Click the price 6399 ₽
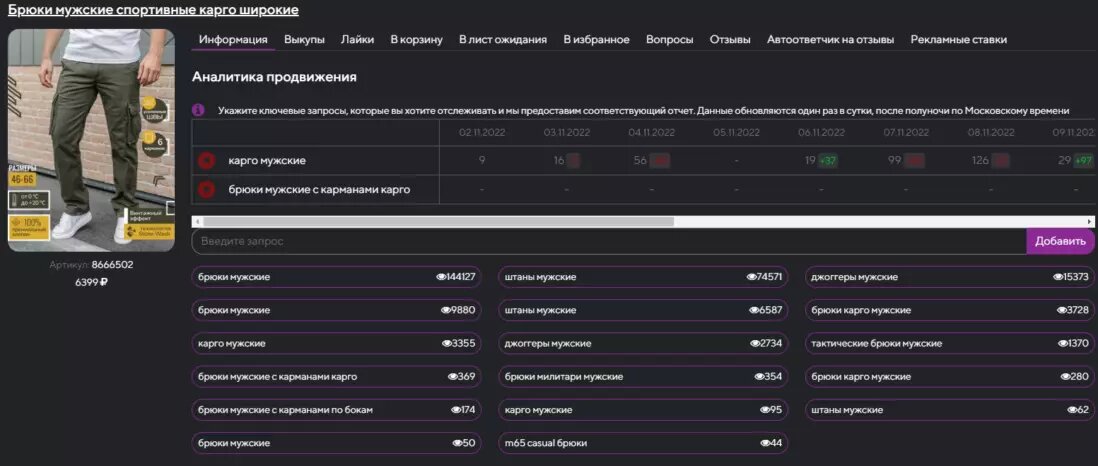Viewport: 1098px width, 466px height. pyautogui.click(x=91, y=282)
